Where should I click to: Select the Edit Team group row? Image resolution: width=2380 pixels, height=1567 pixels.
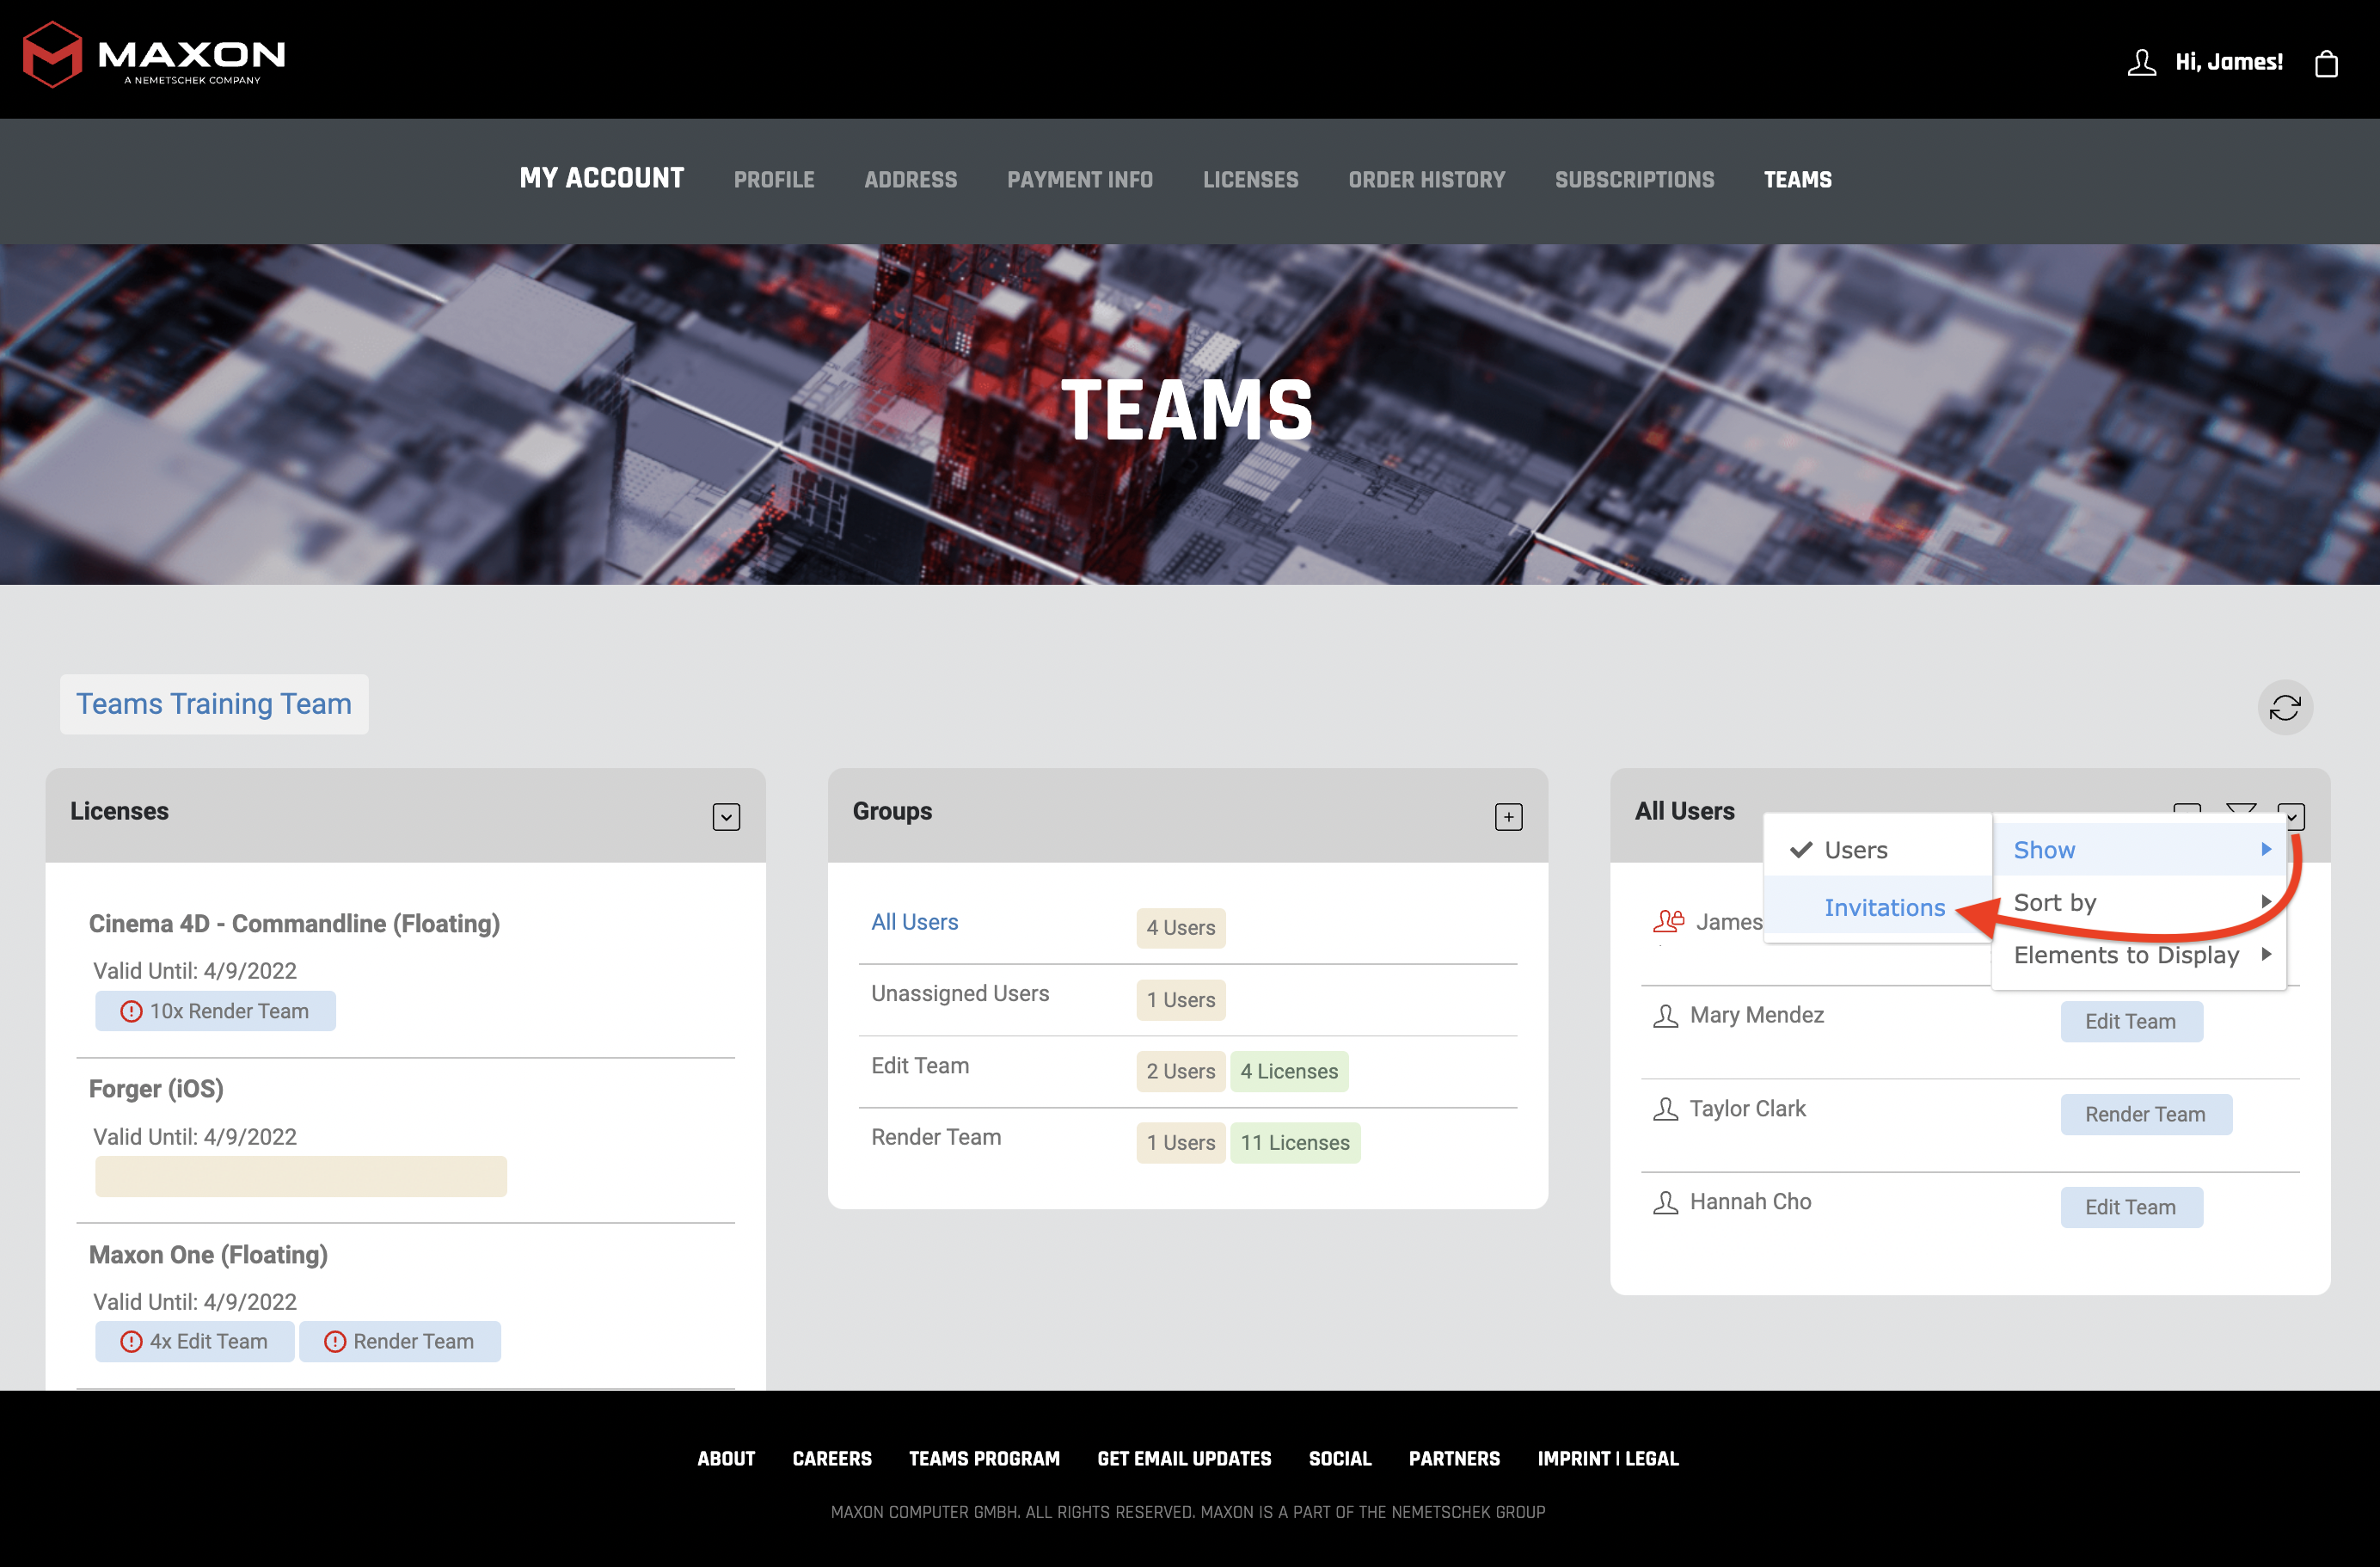point(1187,1072)
